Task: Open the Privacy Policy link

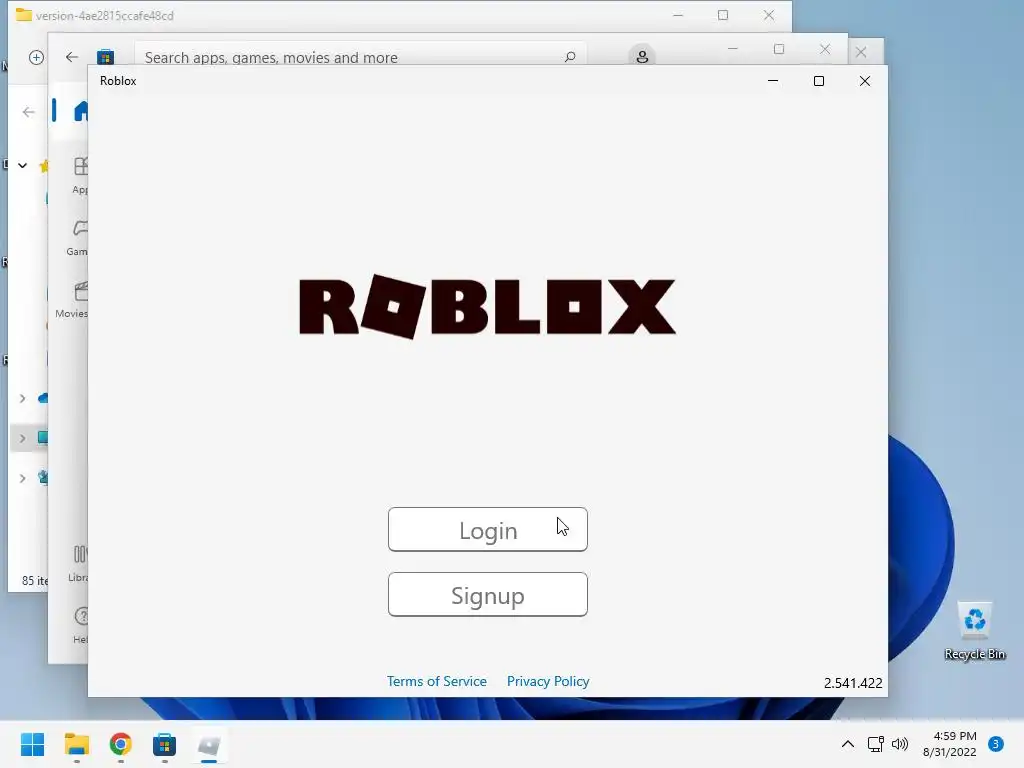Action: (548, 681)
